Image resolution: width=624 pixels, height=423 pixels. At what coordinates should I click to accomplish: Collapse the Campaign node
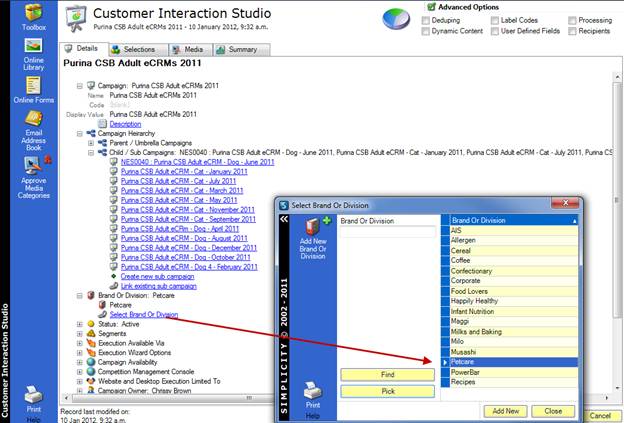[x=80, y=86]
